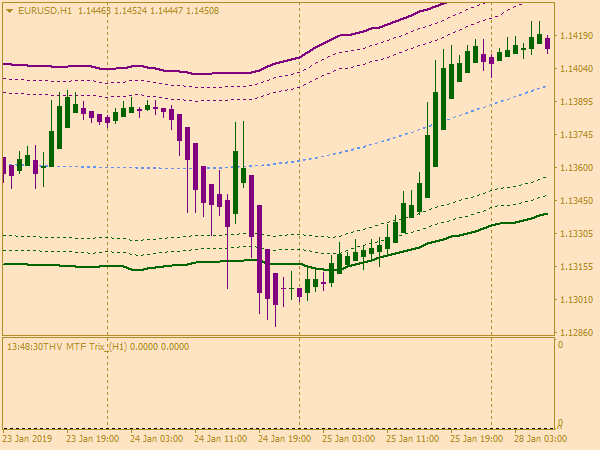Select the 24 Jan 19:00 time label

[x=284, y=438]
